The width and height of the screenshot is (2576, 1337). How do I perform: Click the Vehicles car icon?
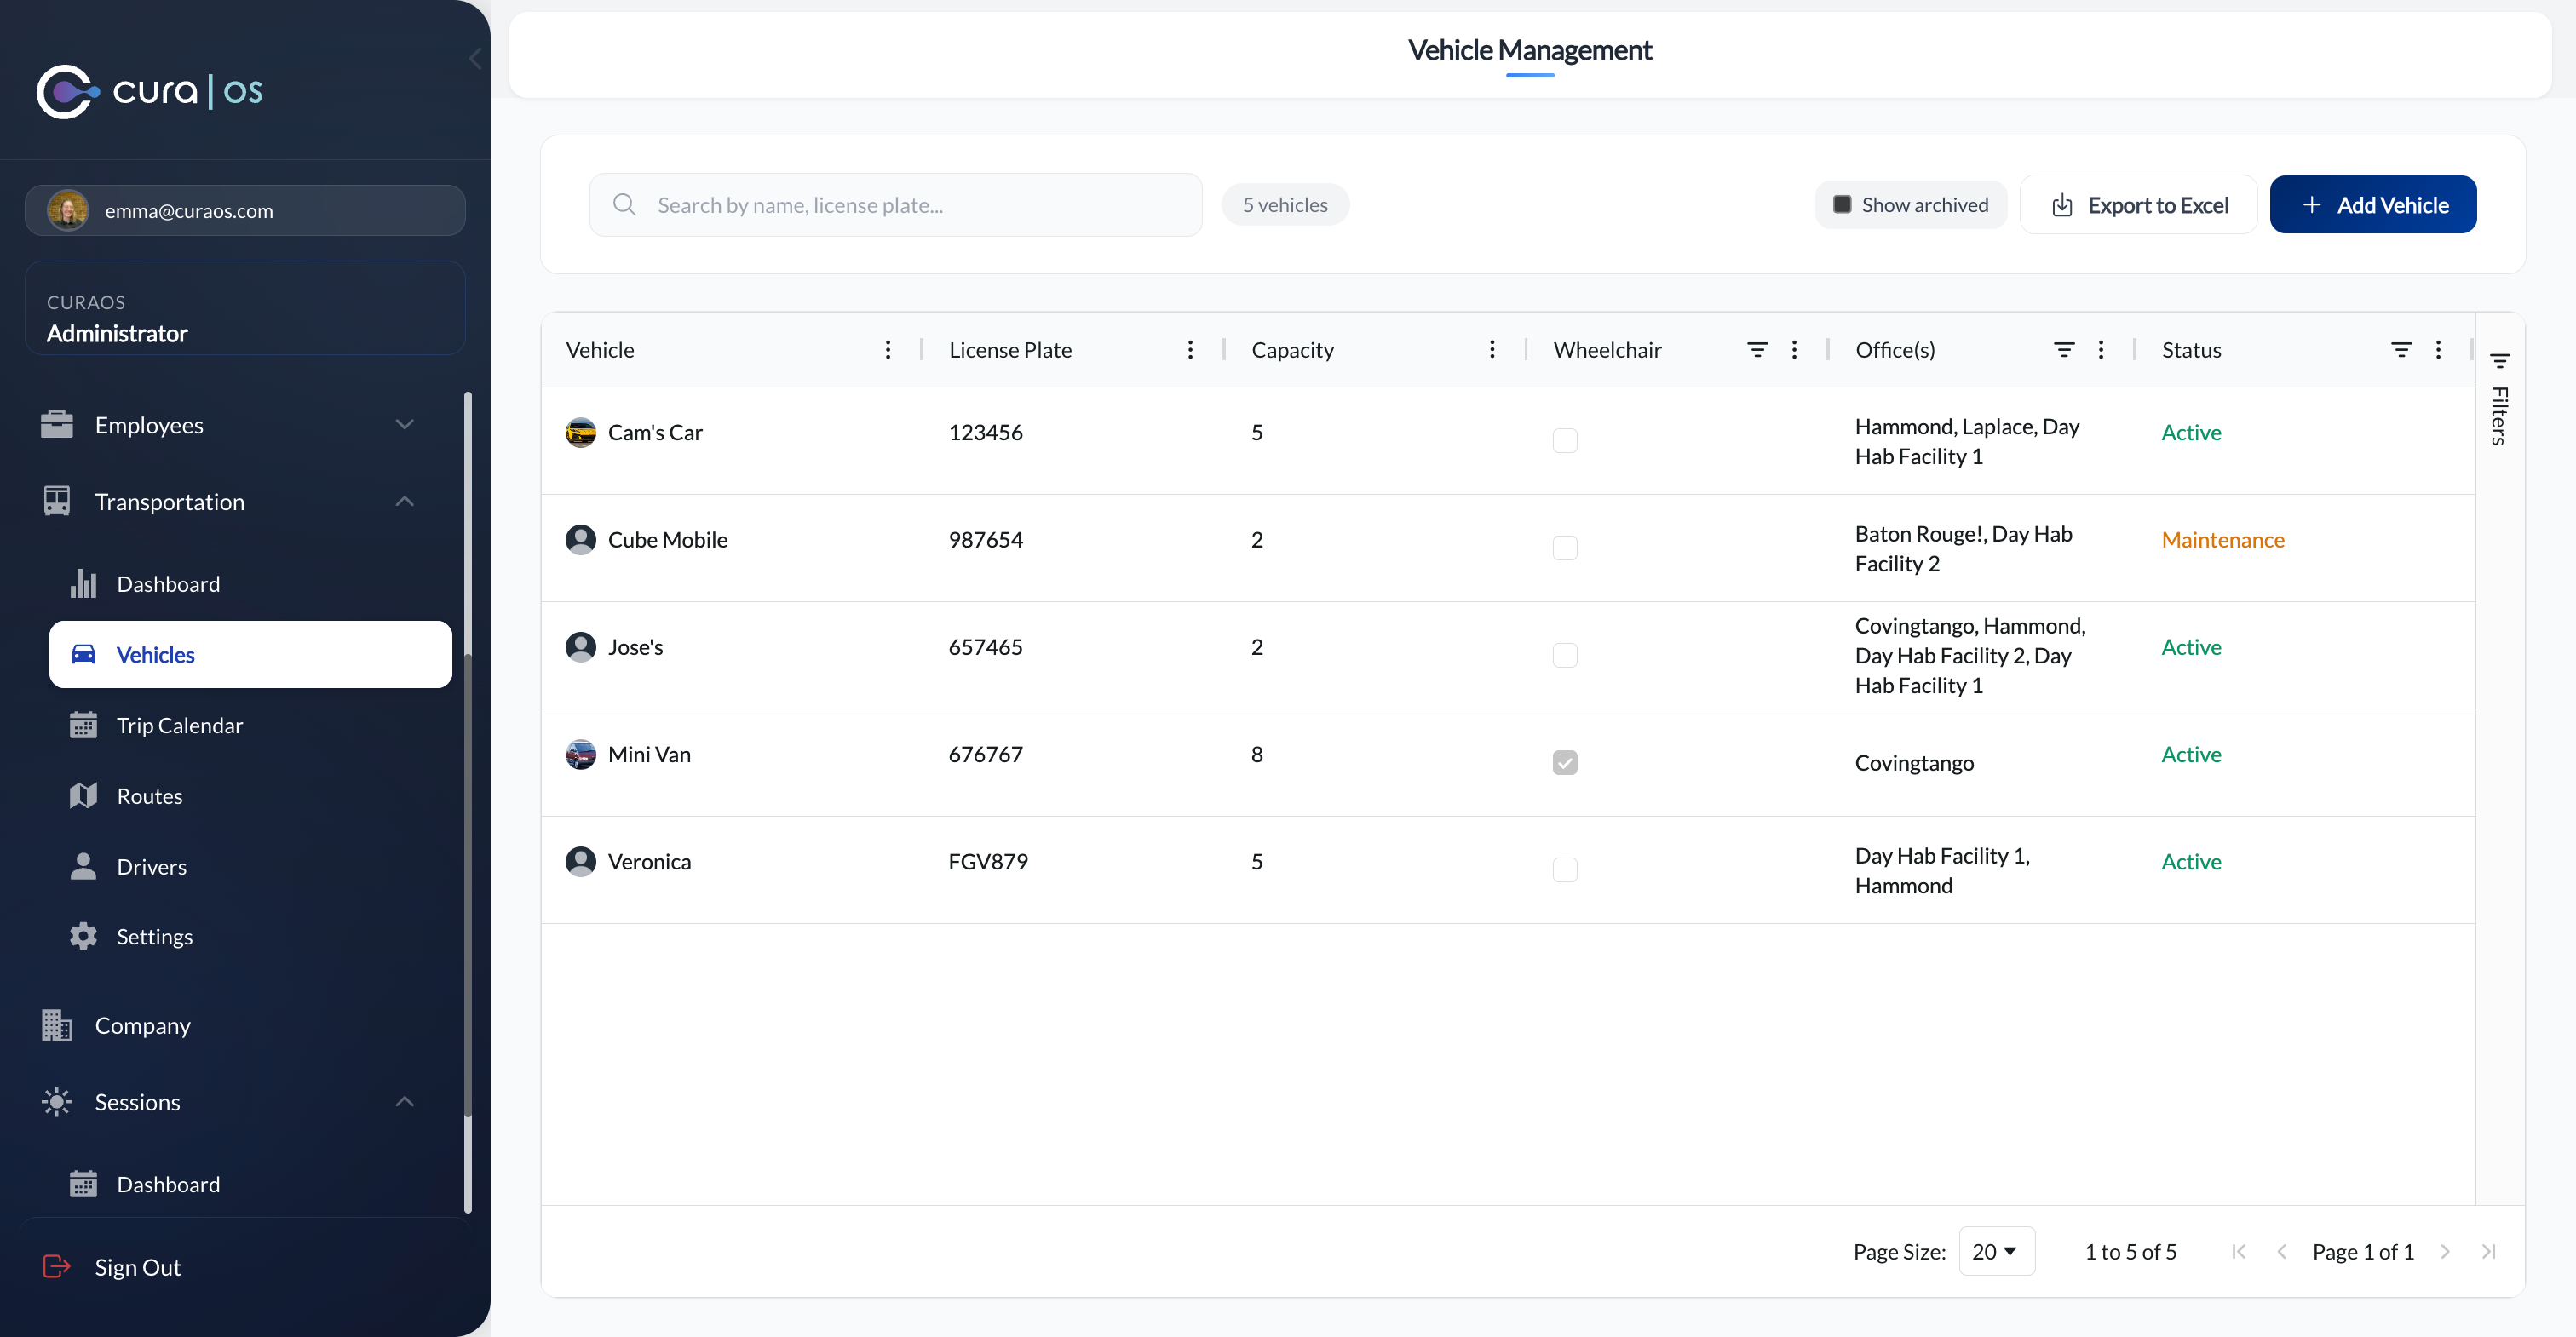pyautogui.click(x=83, y=654)
